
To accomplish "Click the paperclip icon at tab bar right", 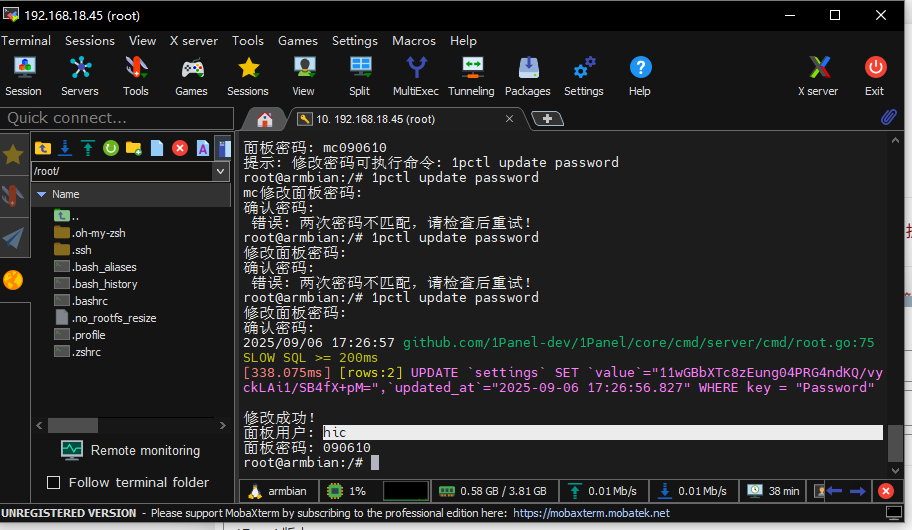I will point(888,117).
